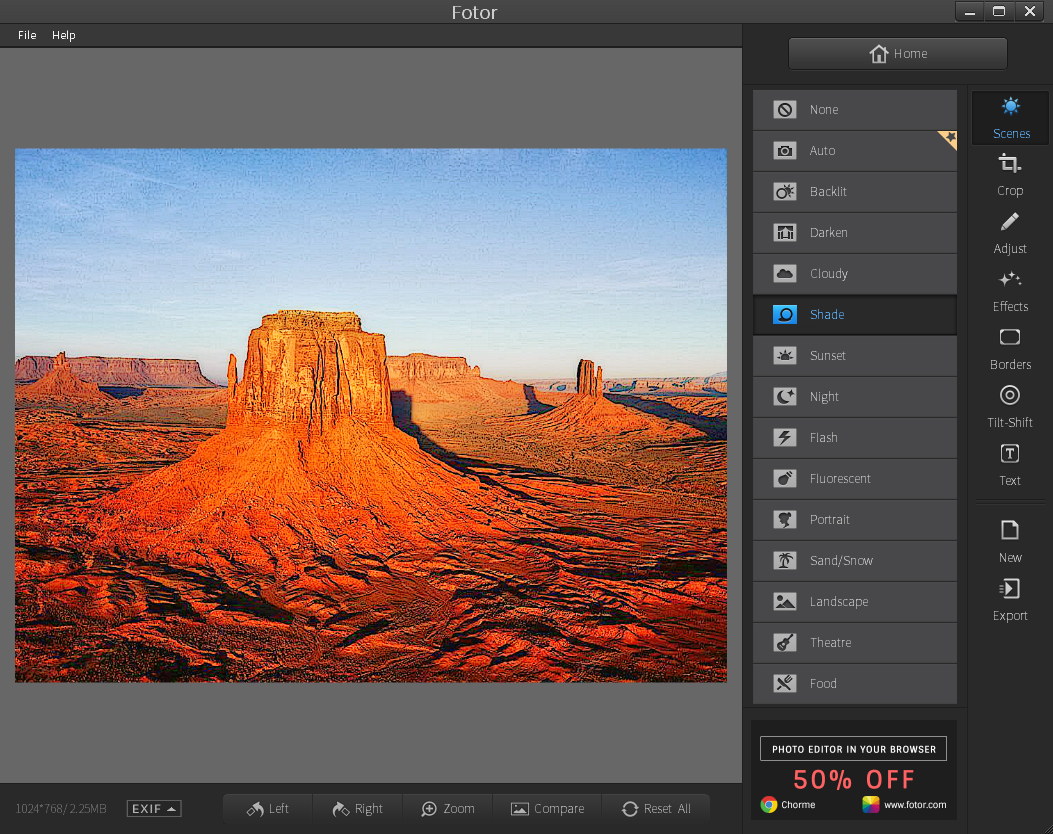Click the desert photo in the canvas

[371, 415]
